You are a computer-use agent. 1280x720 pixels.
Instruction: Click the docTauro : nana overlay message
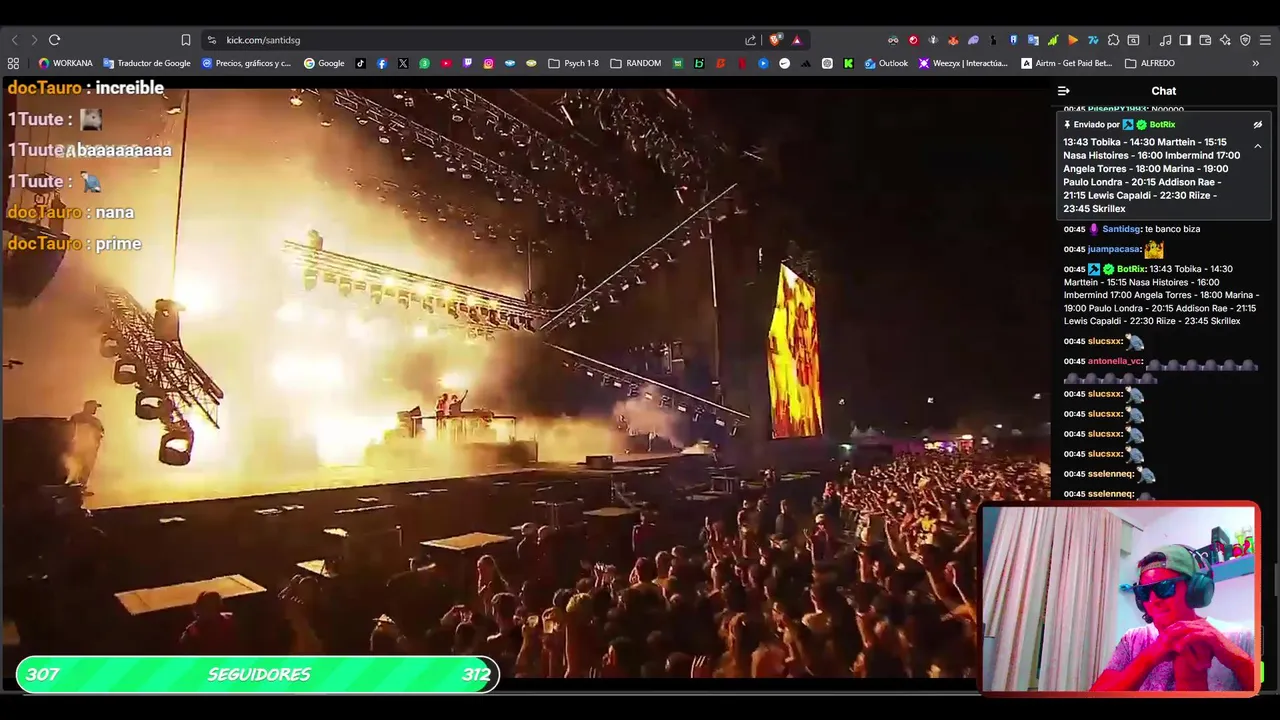70,213
